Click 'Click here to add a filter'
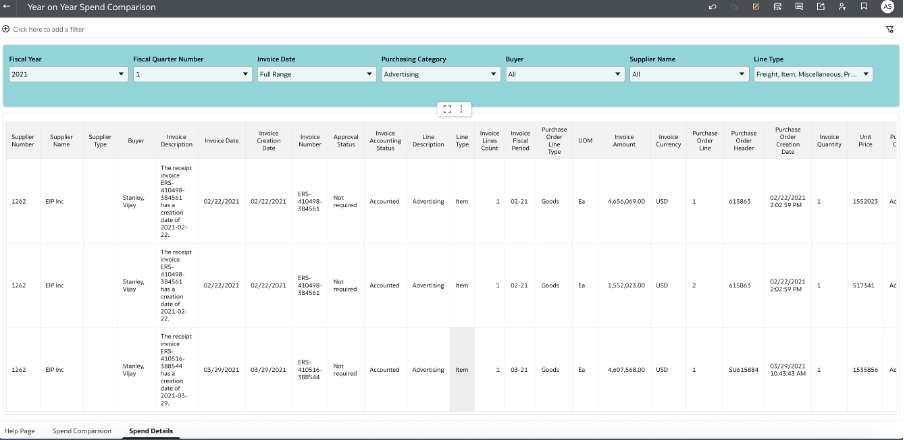 click(x=48, y=29)
